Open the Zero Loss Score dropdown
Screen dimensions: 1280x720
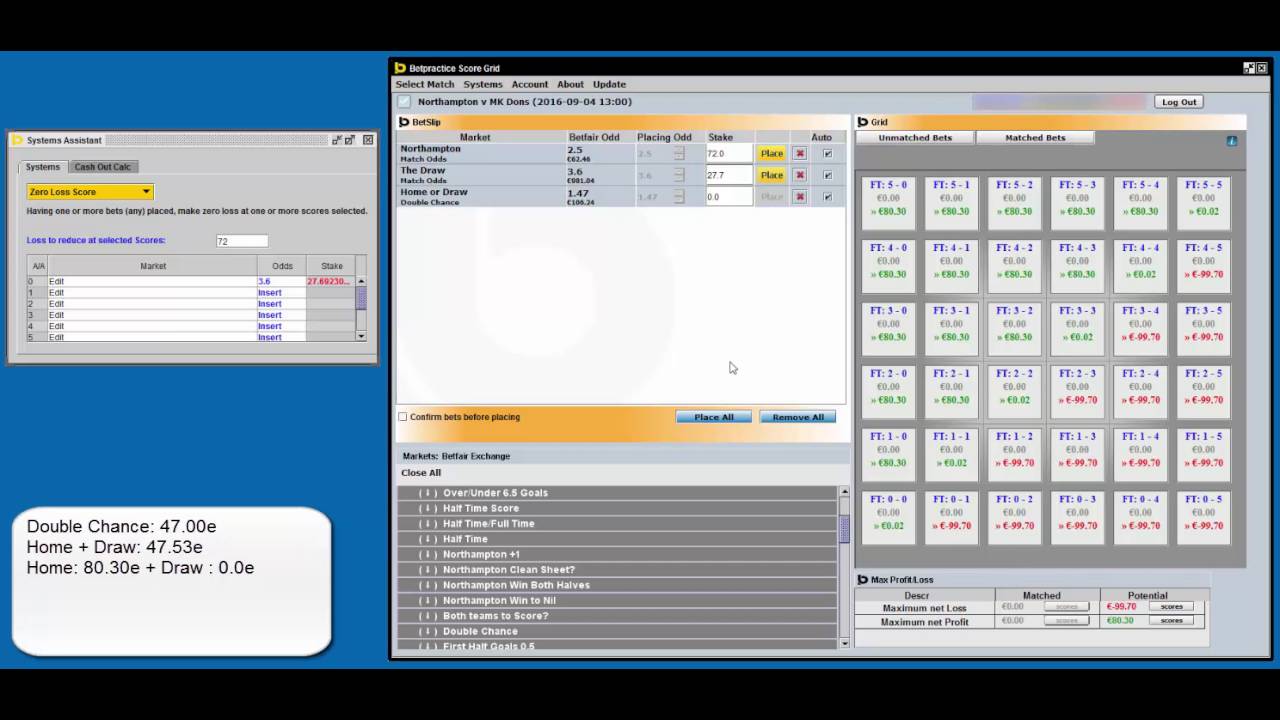(90, 192)
